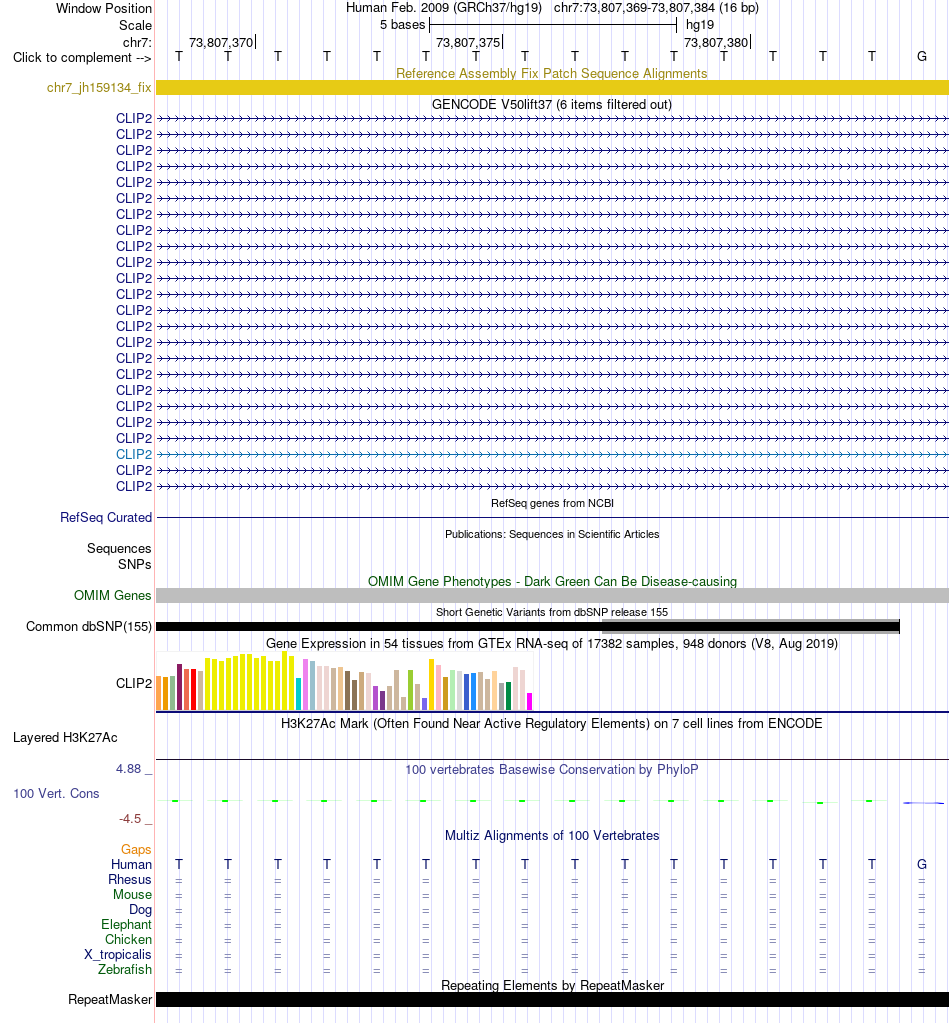
Task: Click the position text 'chr7:73,807,369-73,807,384 (16 bp)'
Action: point(656,8)
